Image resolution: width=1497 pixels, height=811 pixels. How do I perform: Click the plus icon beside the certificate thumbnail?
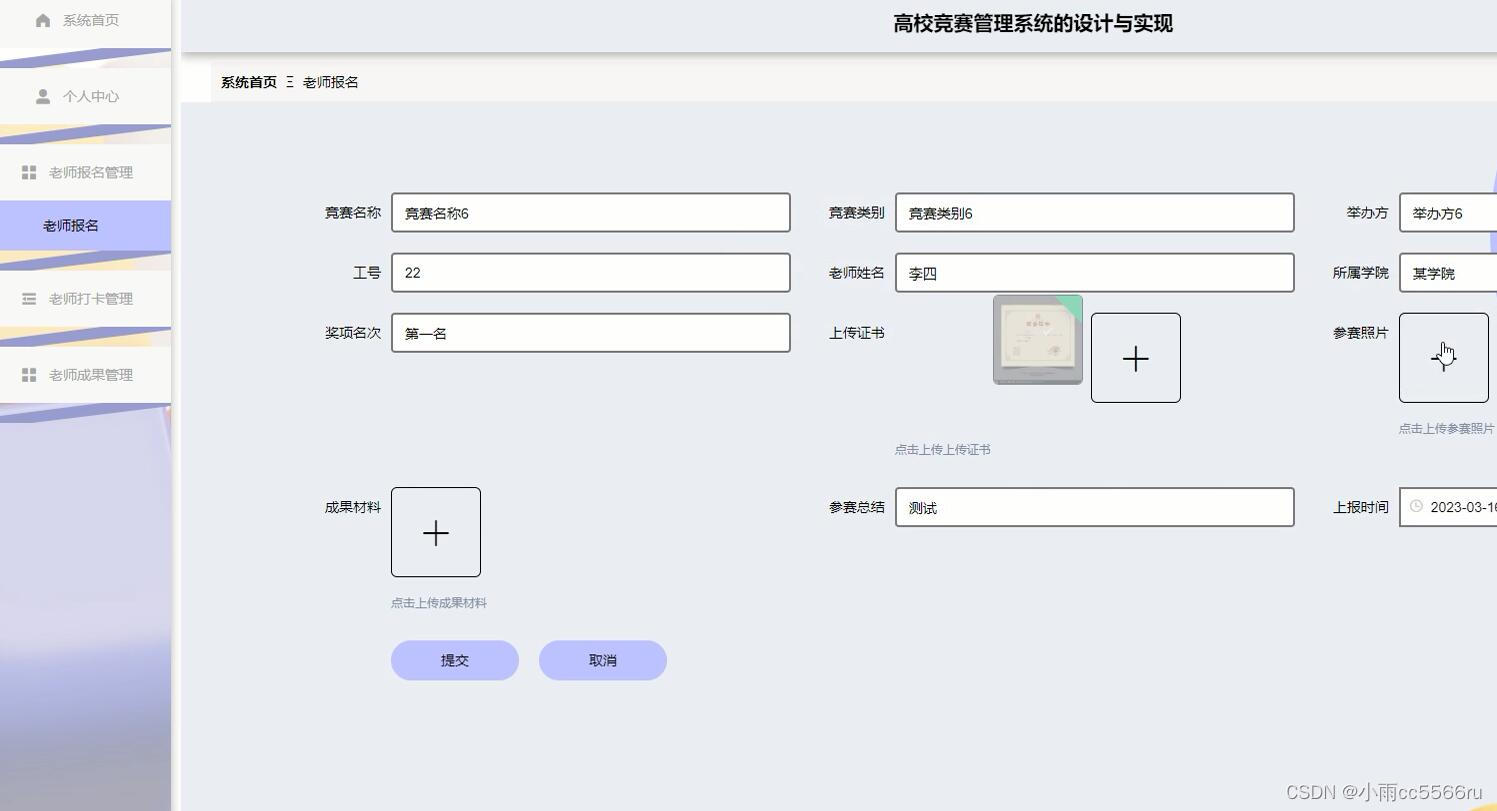coord(1135,358)
